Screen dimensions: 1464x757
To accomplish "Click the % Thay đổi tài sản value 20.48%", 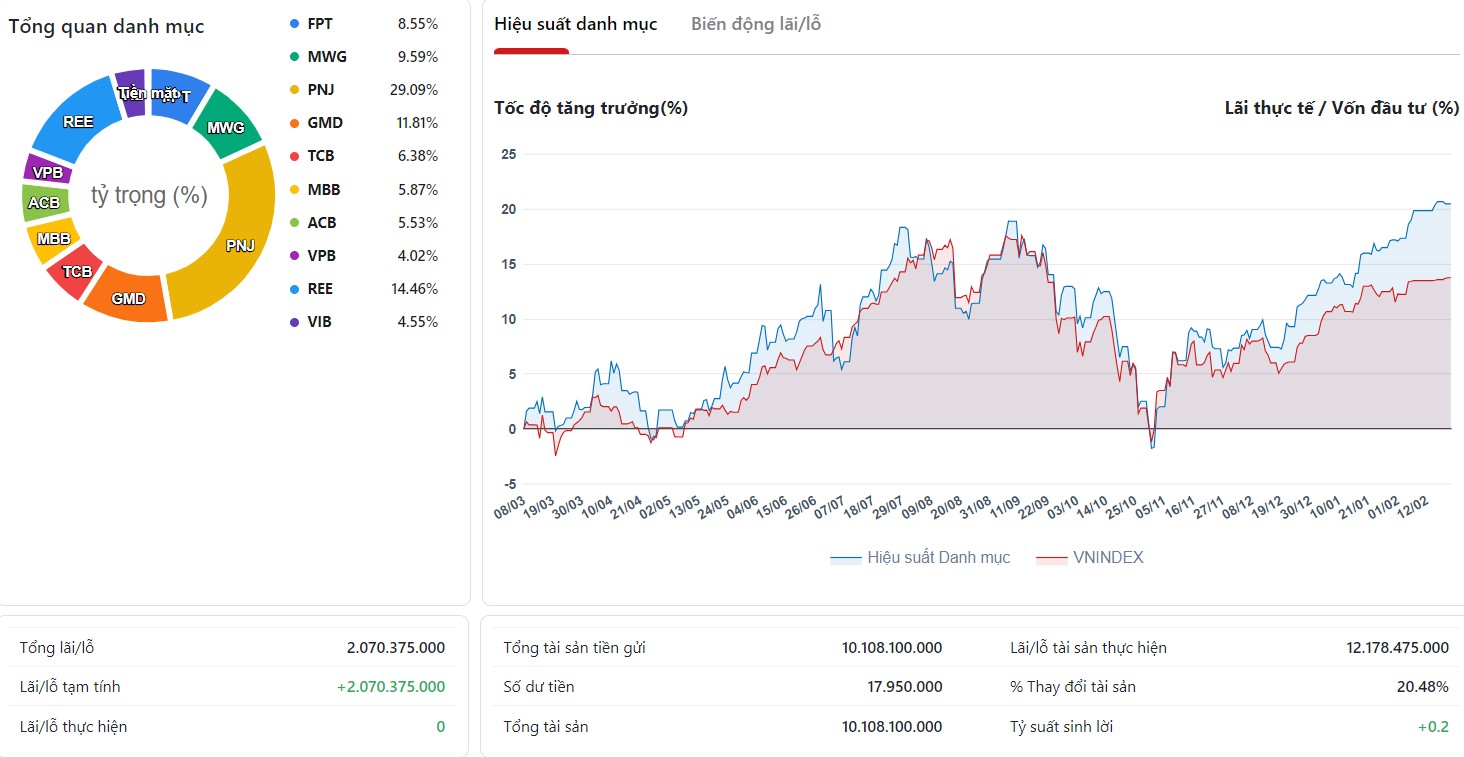I will [1423, 687].
